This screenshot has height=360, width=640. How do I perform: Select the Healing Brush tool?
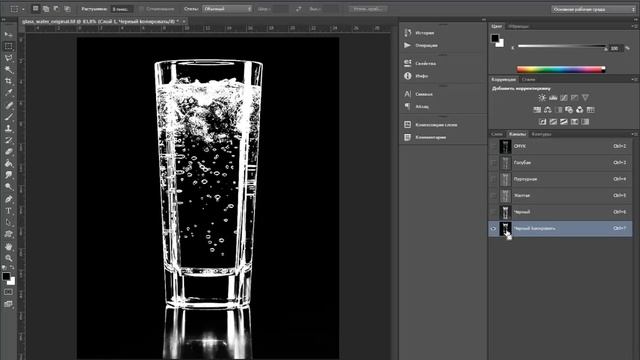[8, 105]
